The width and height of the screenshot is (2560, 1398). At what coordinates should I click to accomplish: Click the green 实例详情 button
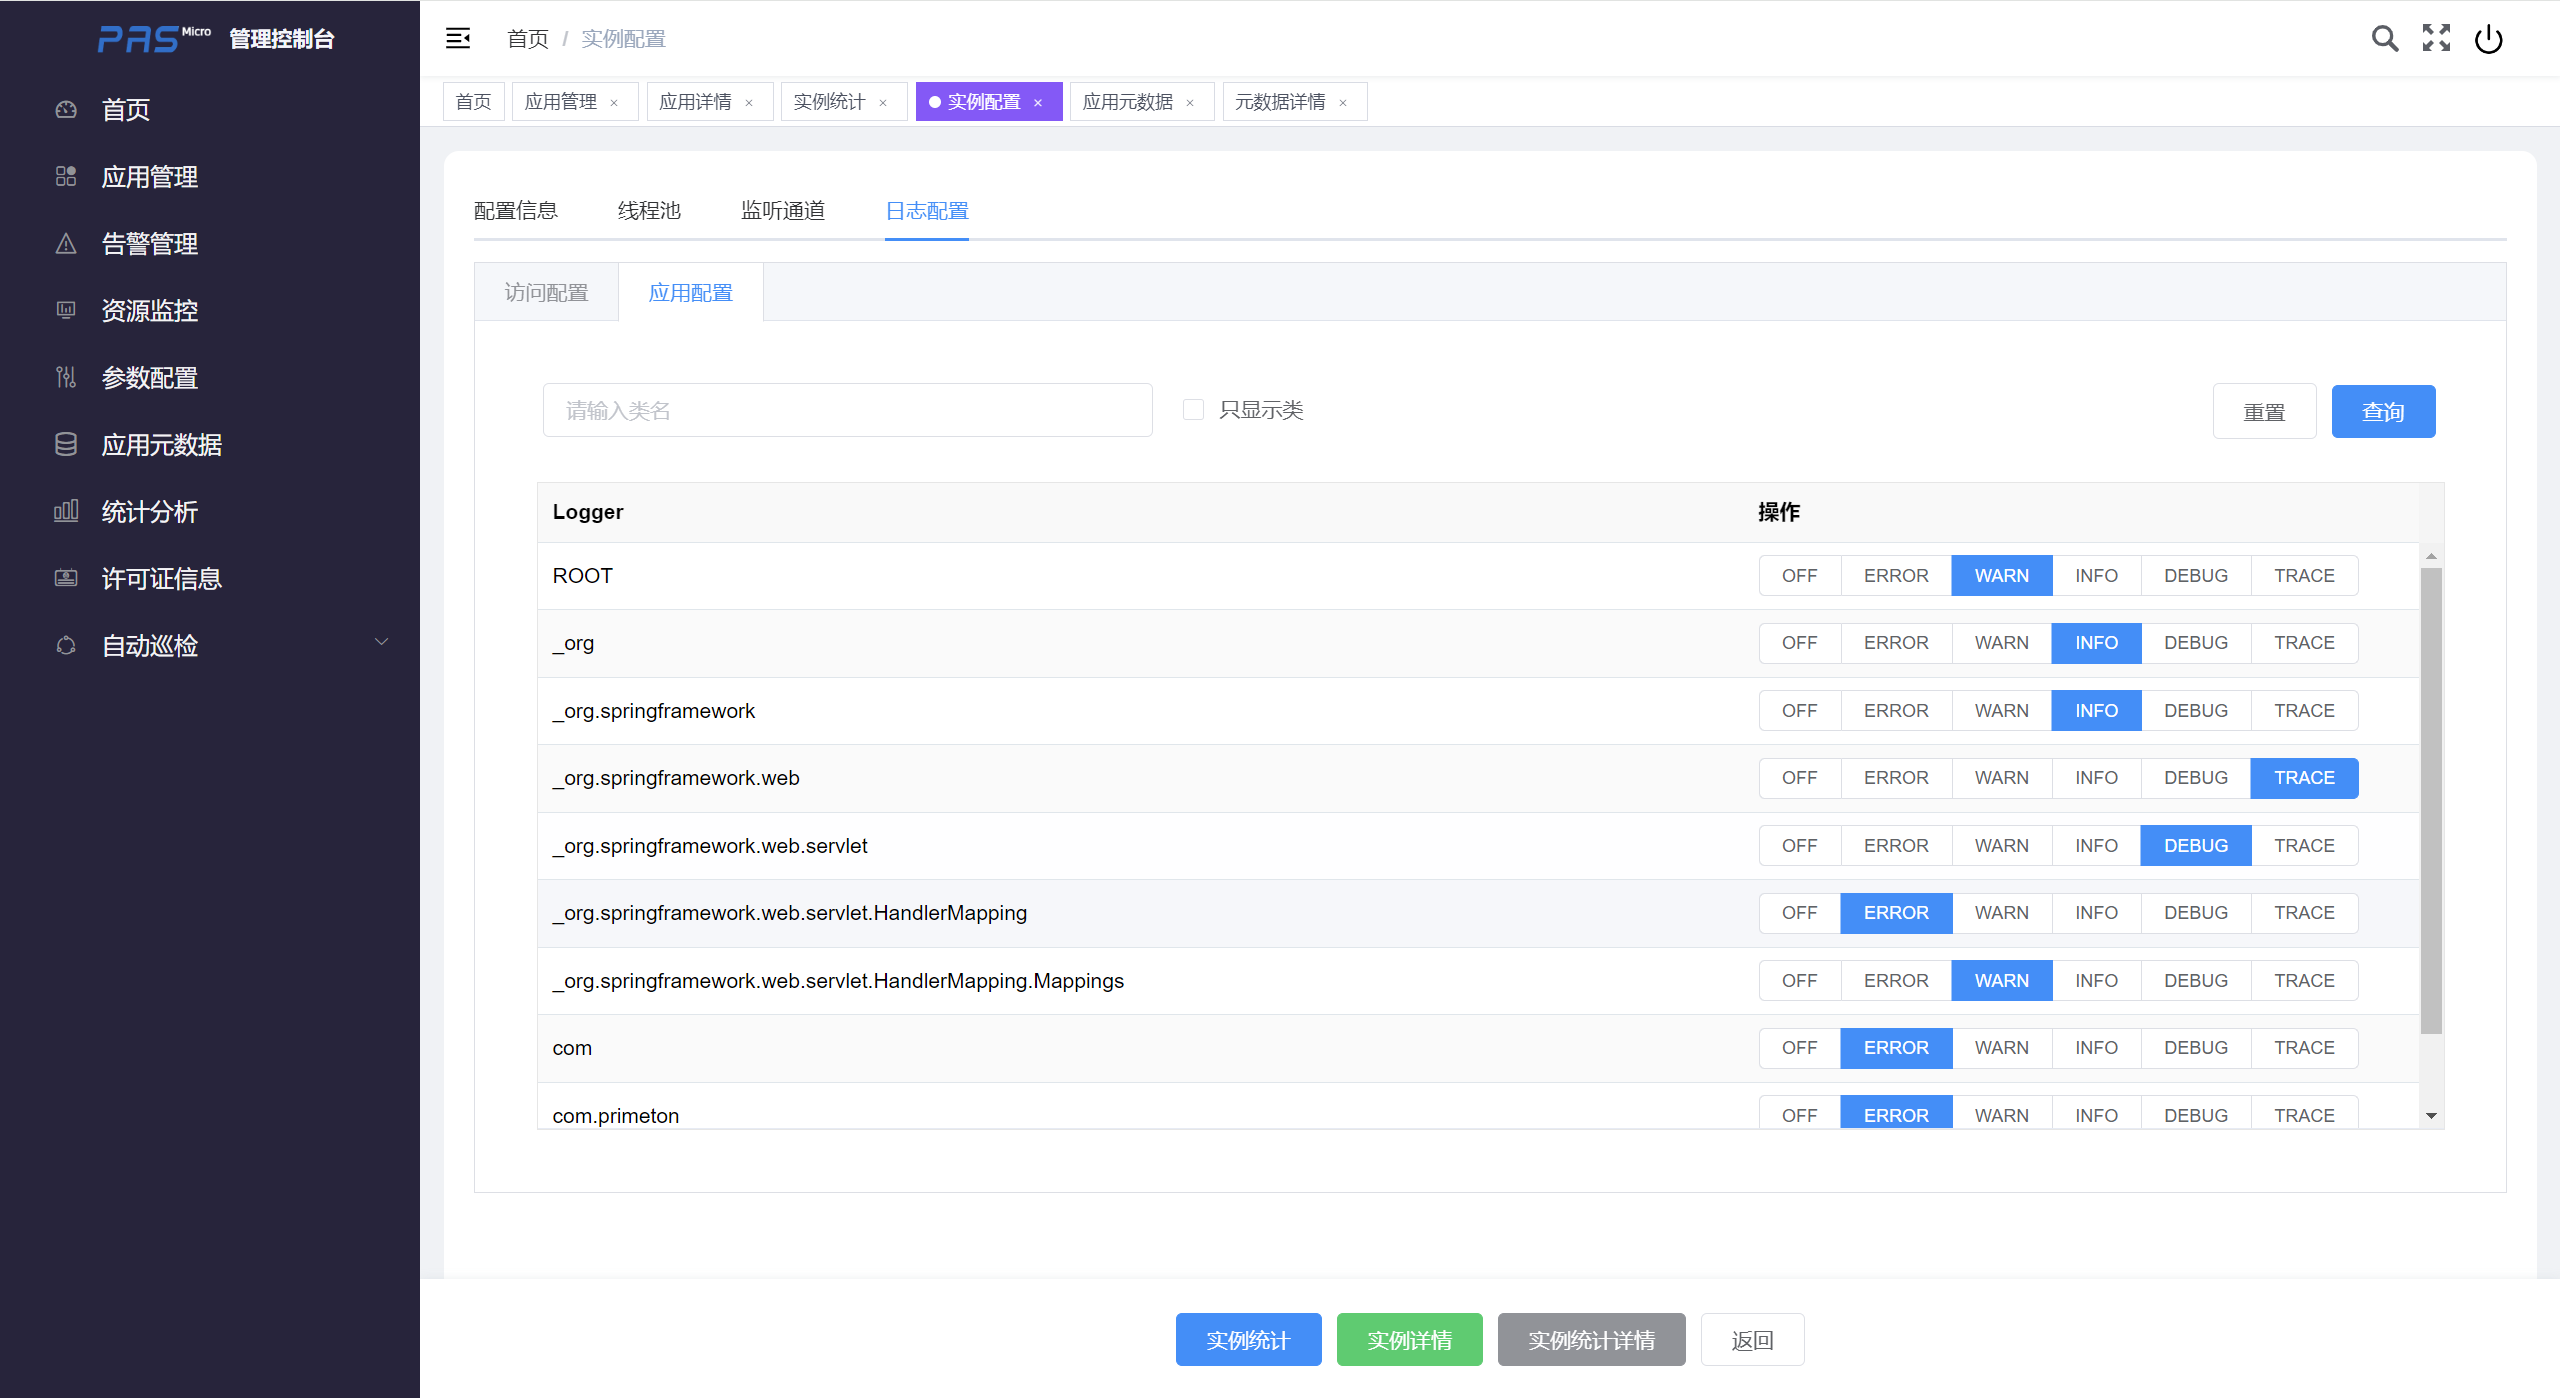click(1409, 1340)
